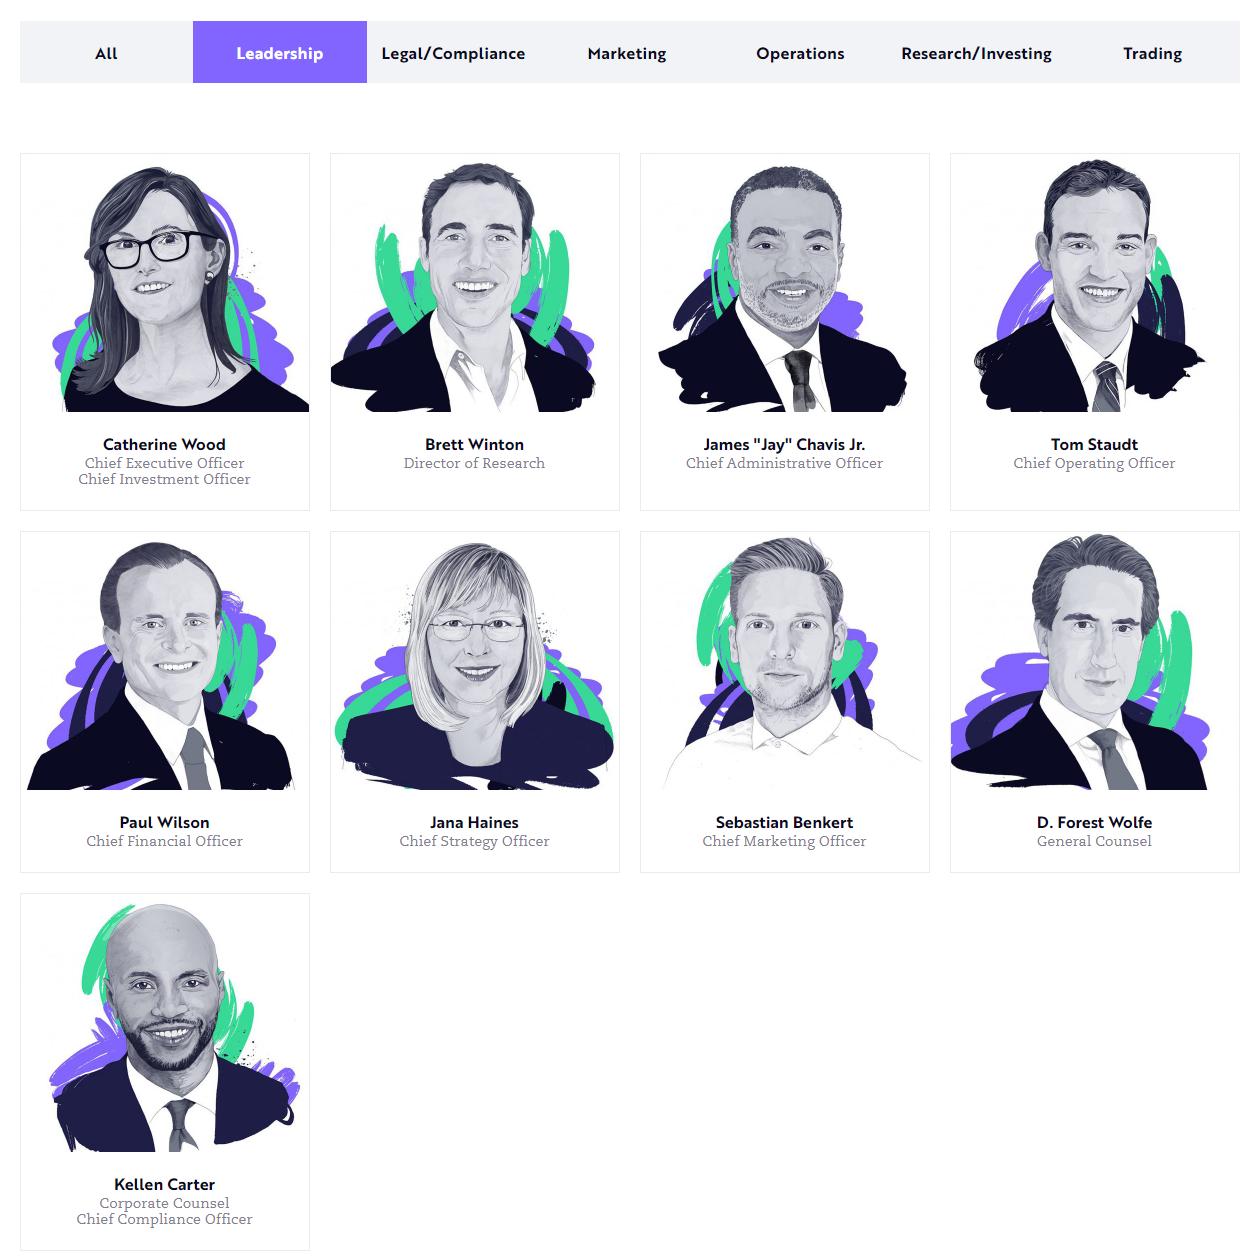Viewport: 1251px width, 1256px height.
Task: Open the Kellen Carter name link
Action: (x=165, y=1184)
